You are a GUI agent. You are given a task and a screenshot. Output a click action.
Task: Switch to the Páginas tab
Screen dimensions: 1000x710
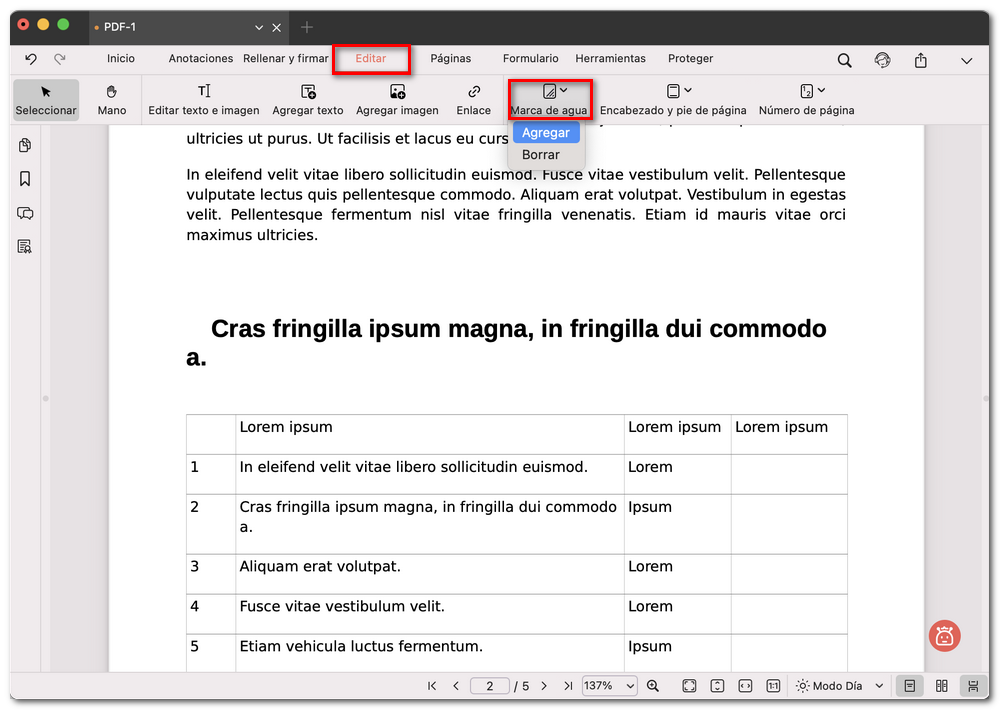pos(450,59)
